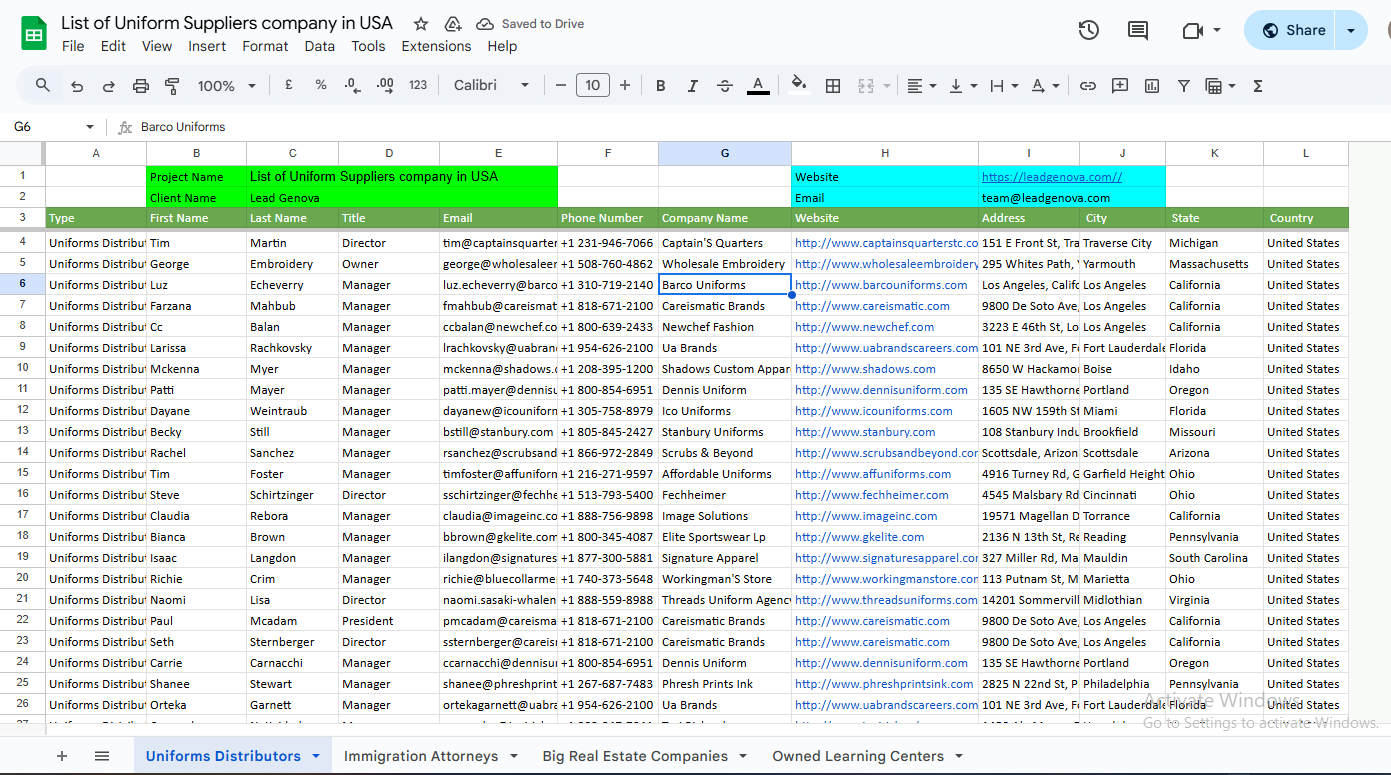Create a filter

tap(1184, 86)
